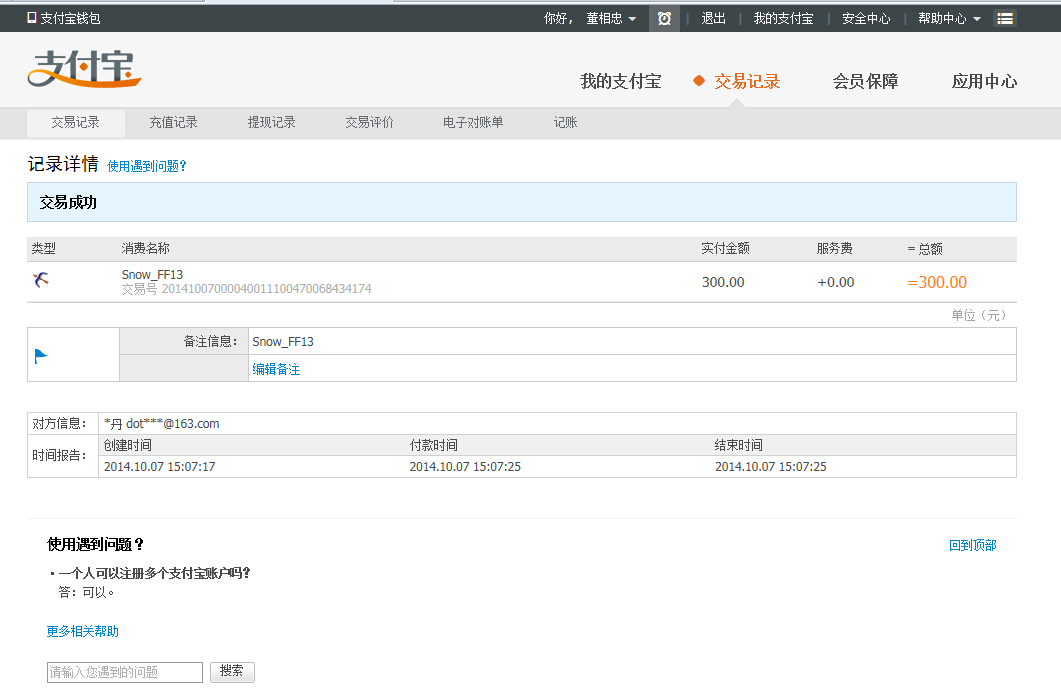Click the 搜索 button
The width and height of the screenshot is (1061, 688).
[232, 671]
